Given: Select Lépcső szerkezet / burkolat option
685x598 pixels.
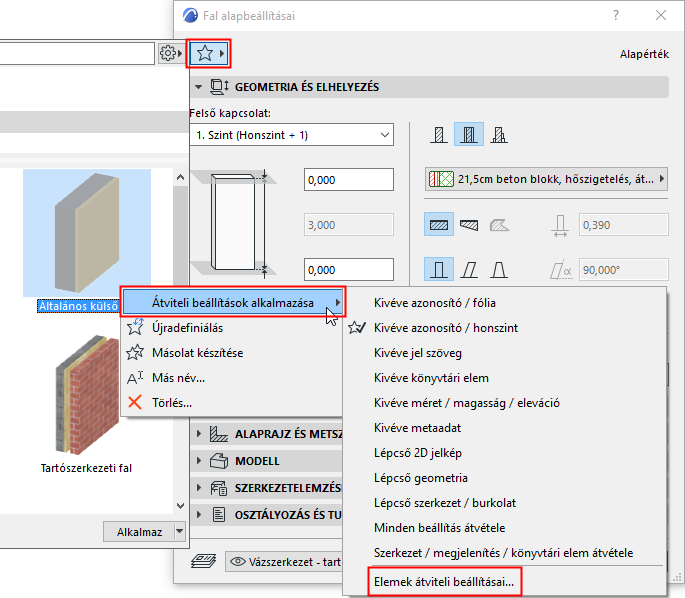Looking at the screenshot, I should coord(505,502).
